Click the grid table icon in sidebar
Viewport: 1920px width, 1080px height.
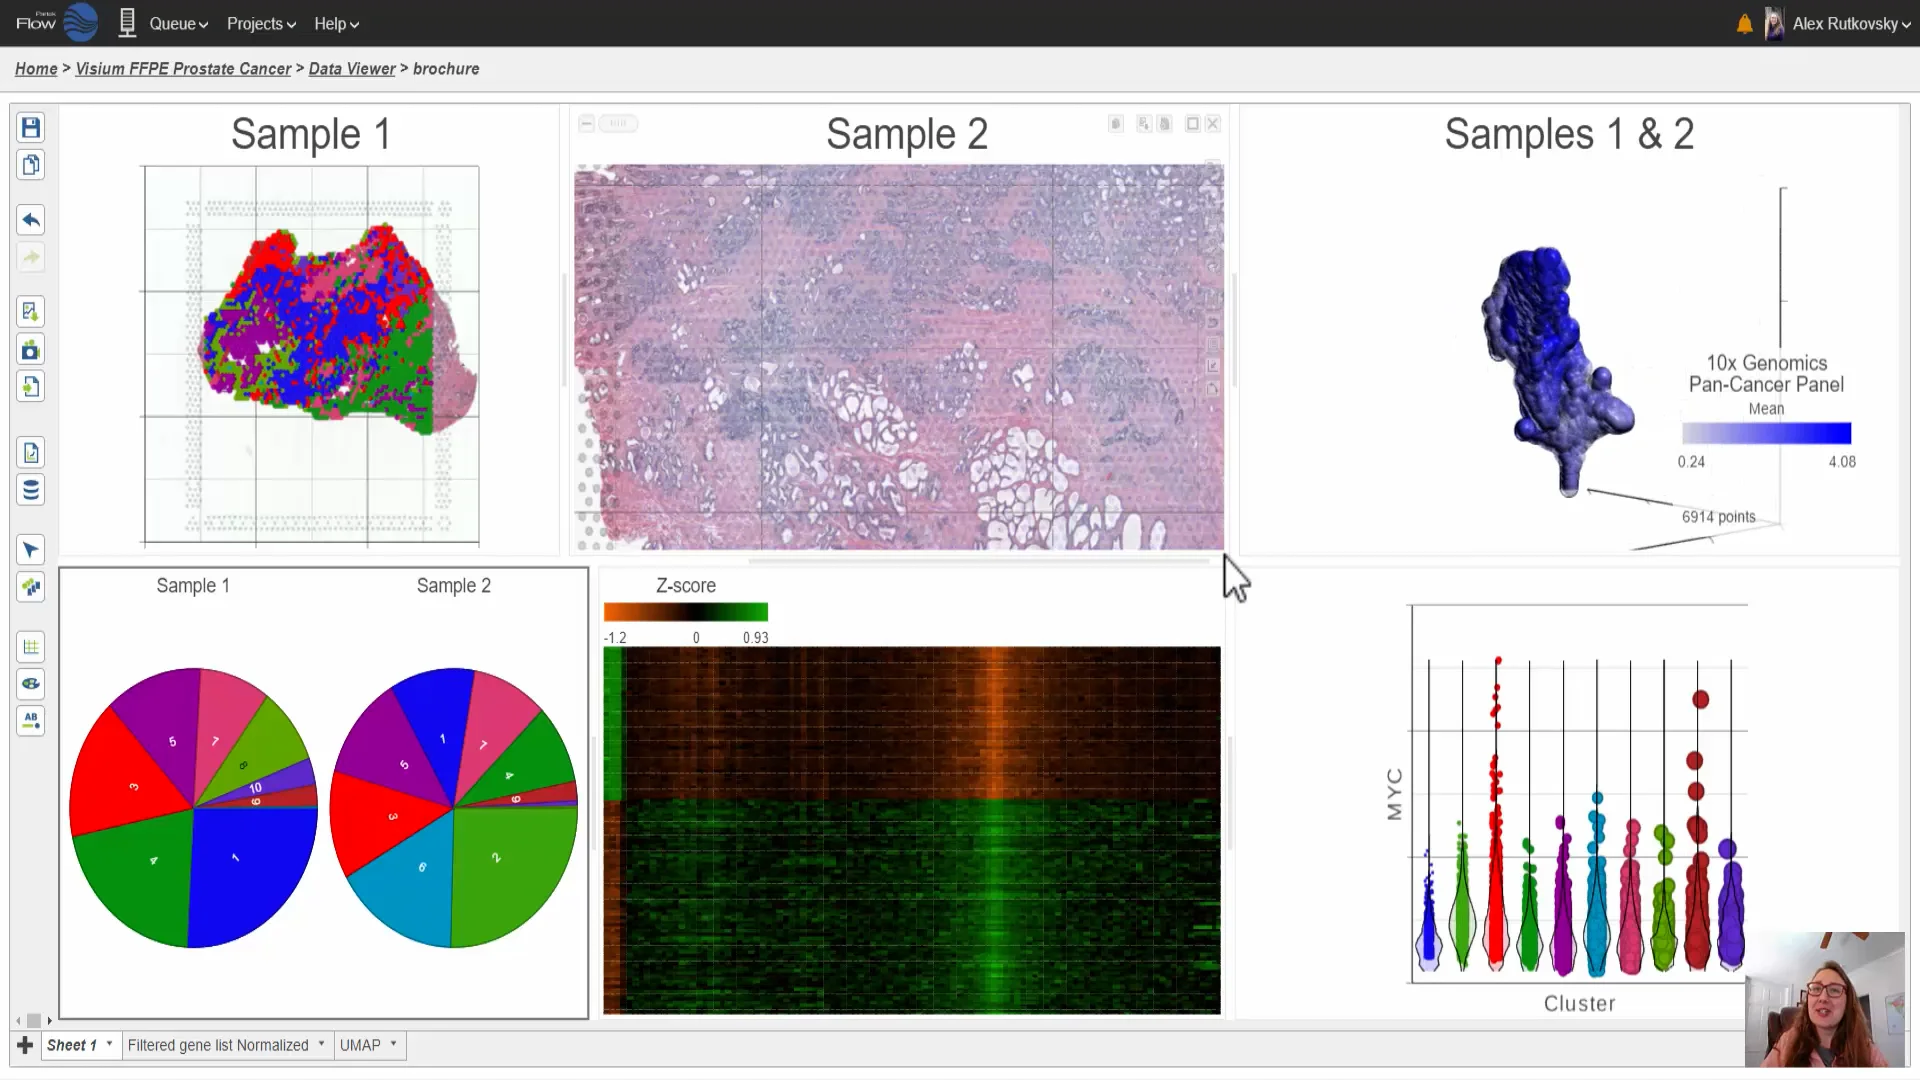click(x=31, y=647)
